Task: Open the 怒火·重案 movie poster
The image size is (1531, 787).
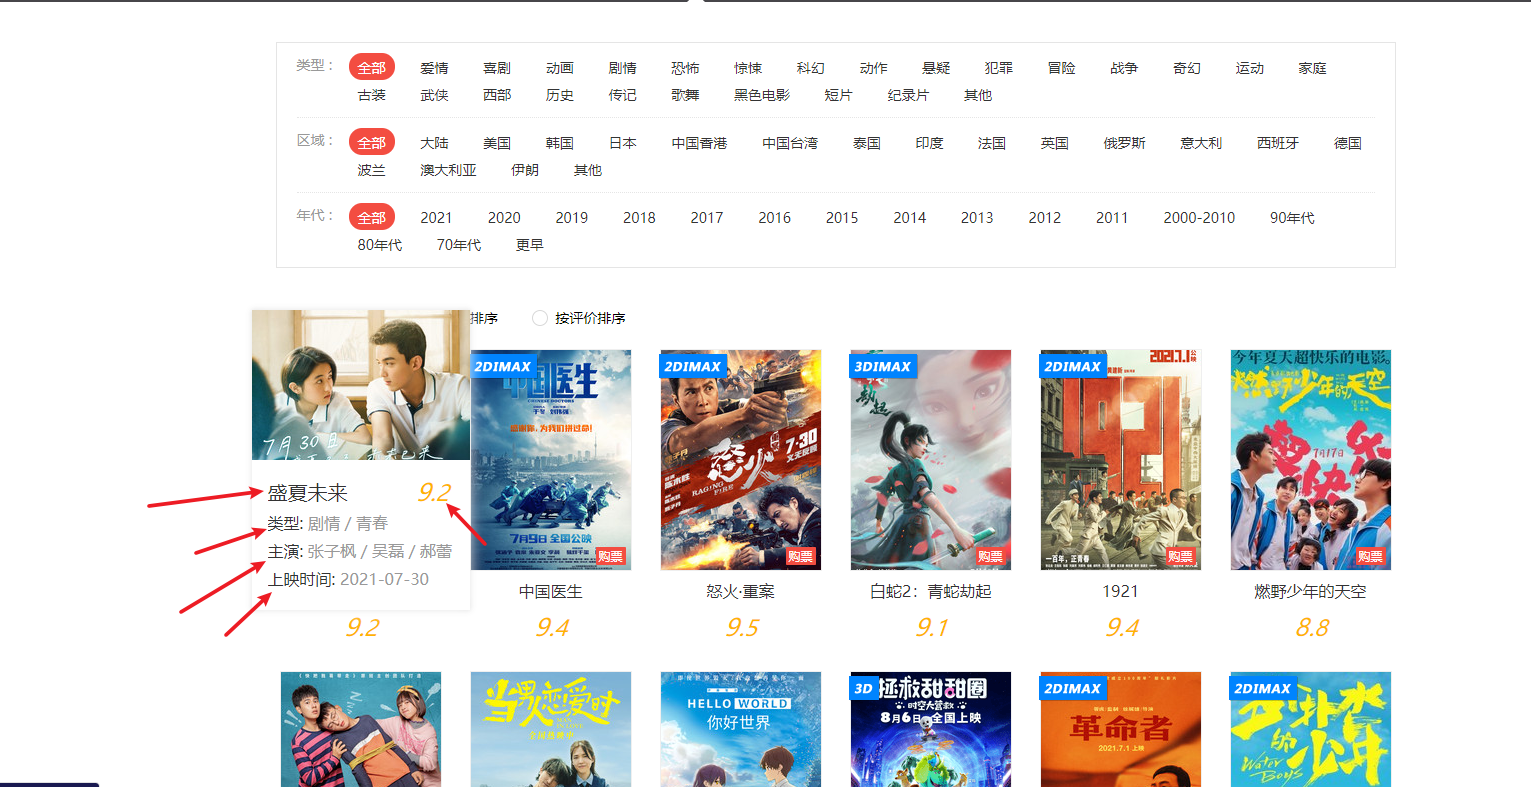Action: [741, 460]
